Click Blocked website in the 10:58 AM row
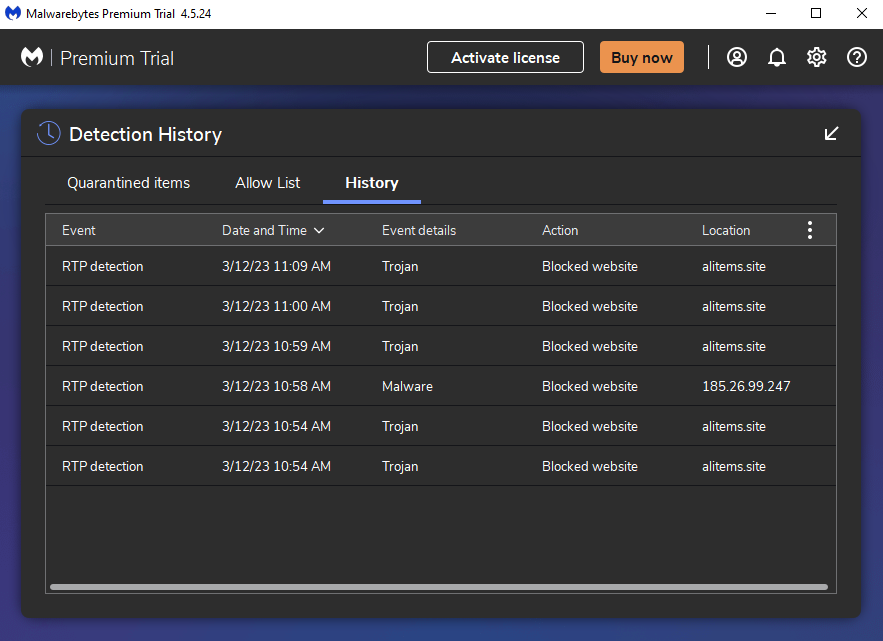The height and width of the screenshot is (641, 883). 590,386
